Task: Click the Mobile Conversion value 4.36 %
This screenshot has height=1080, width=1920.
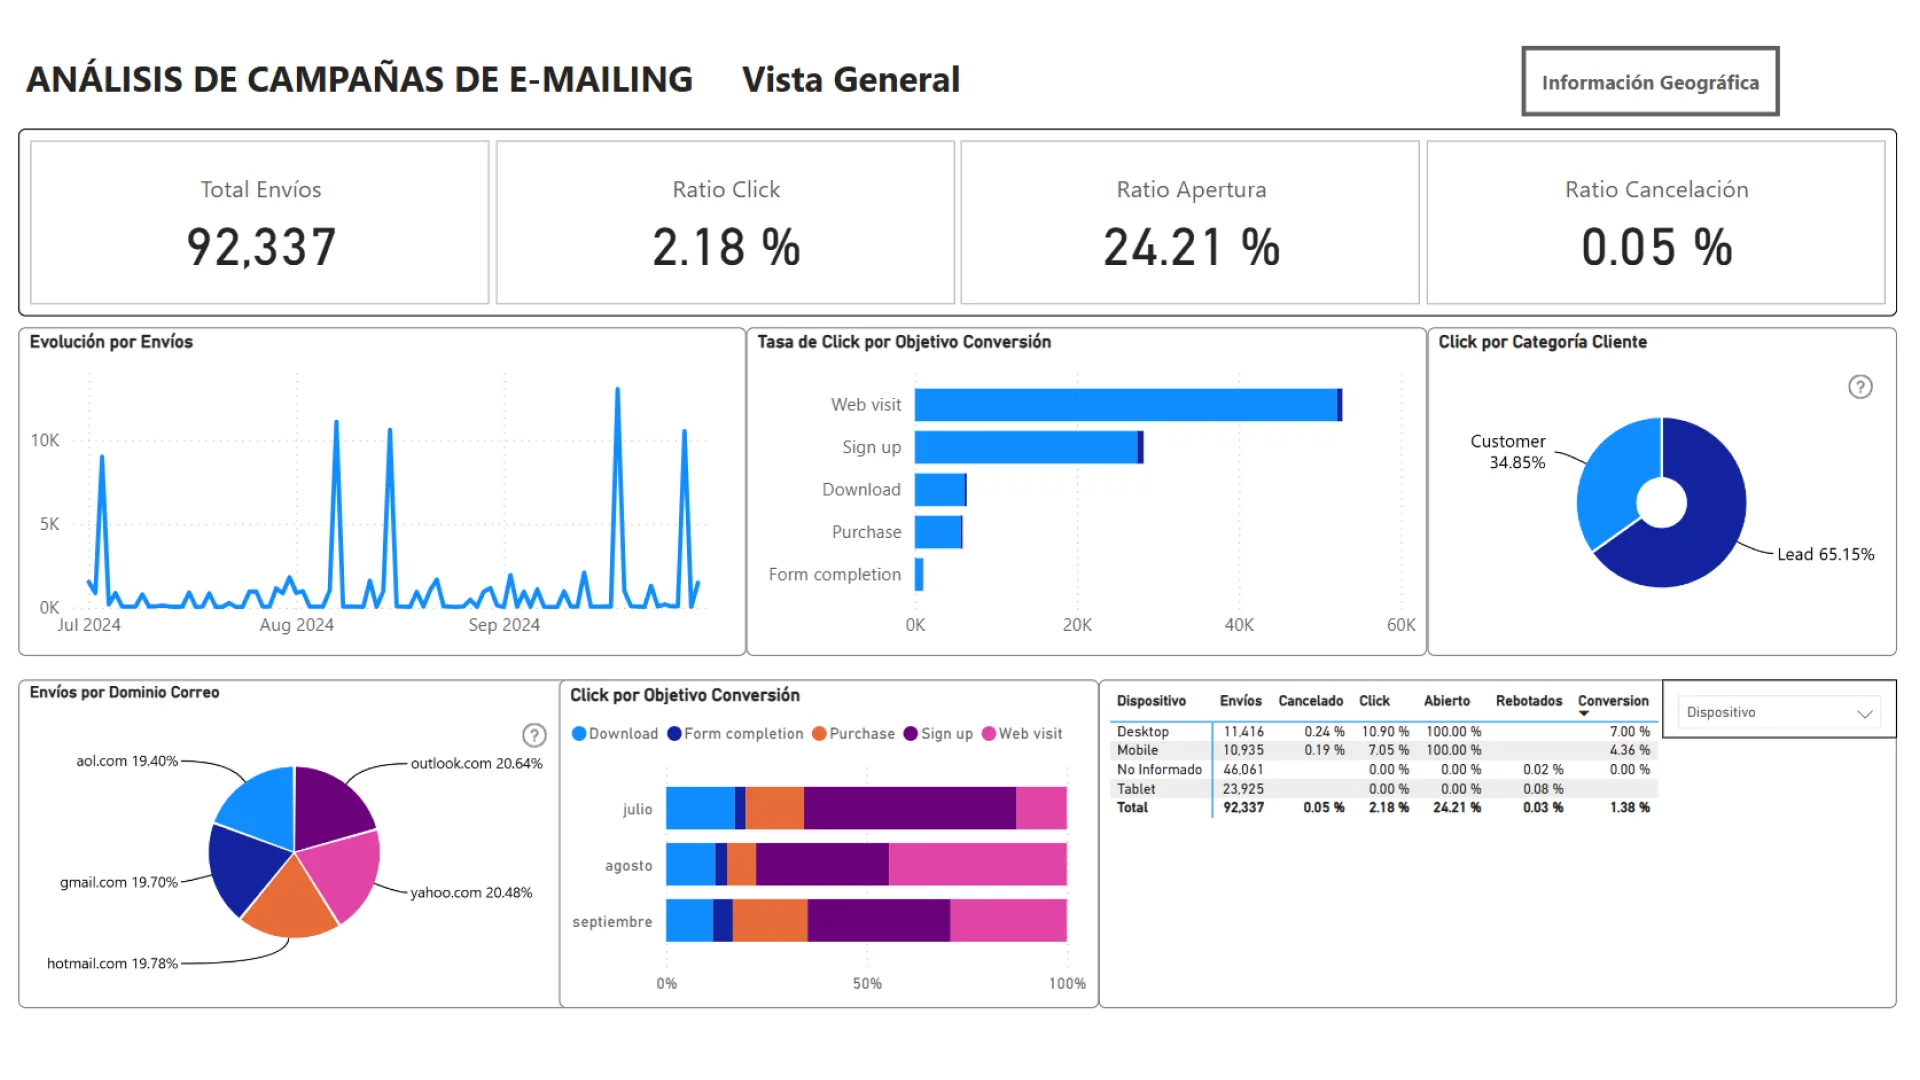Action: point(1629,750)
